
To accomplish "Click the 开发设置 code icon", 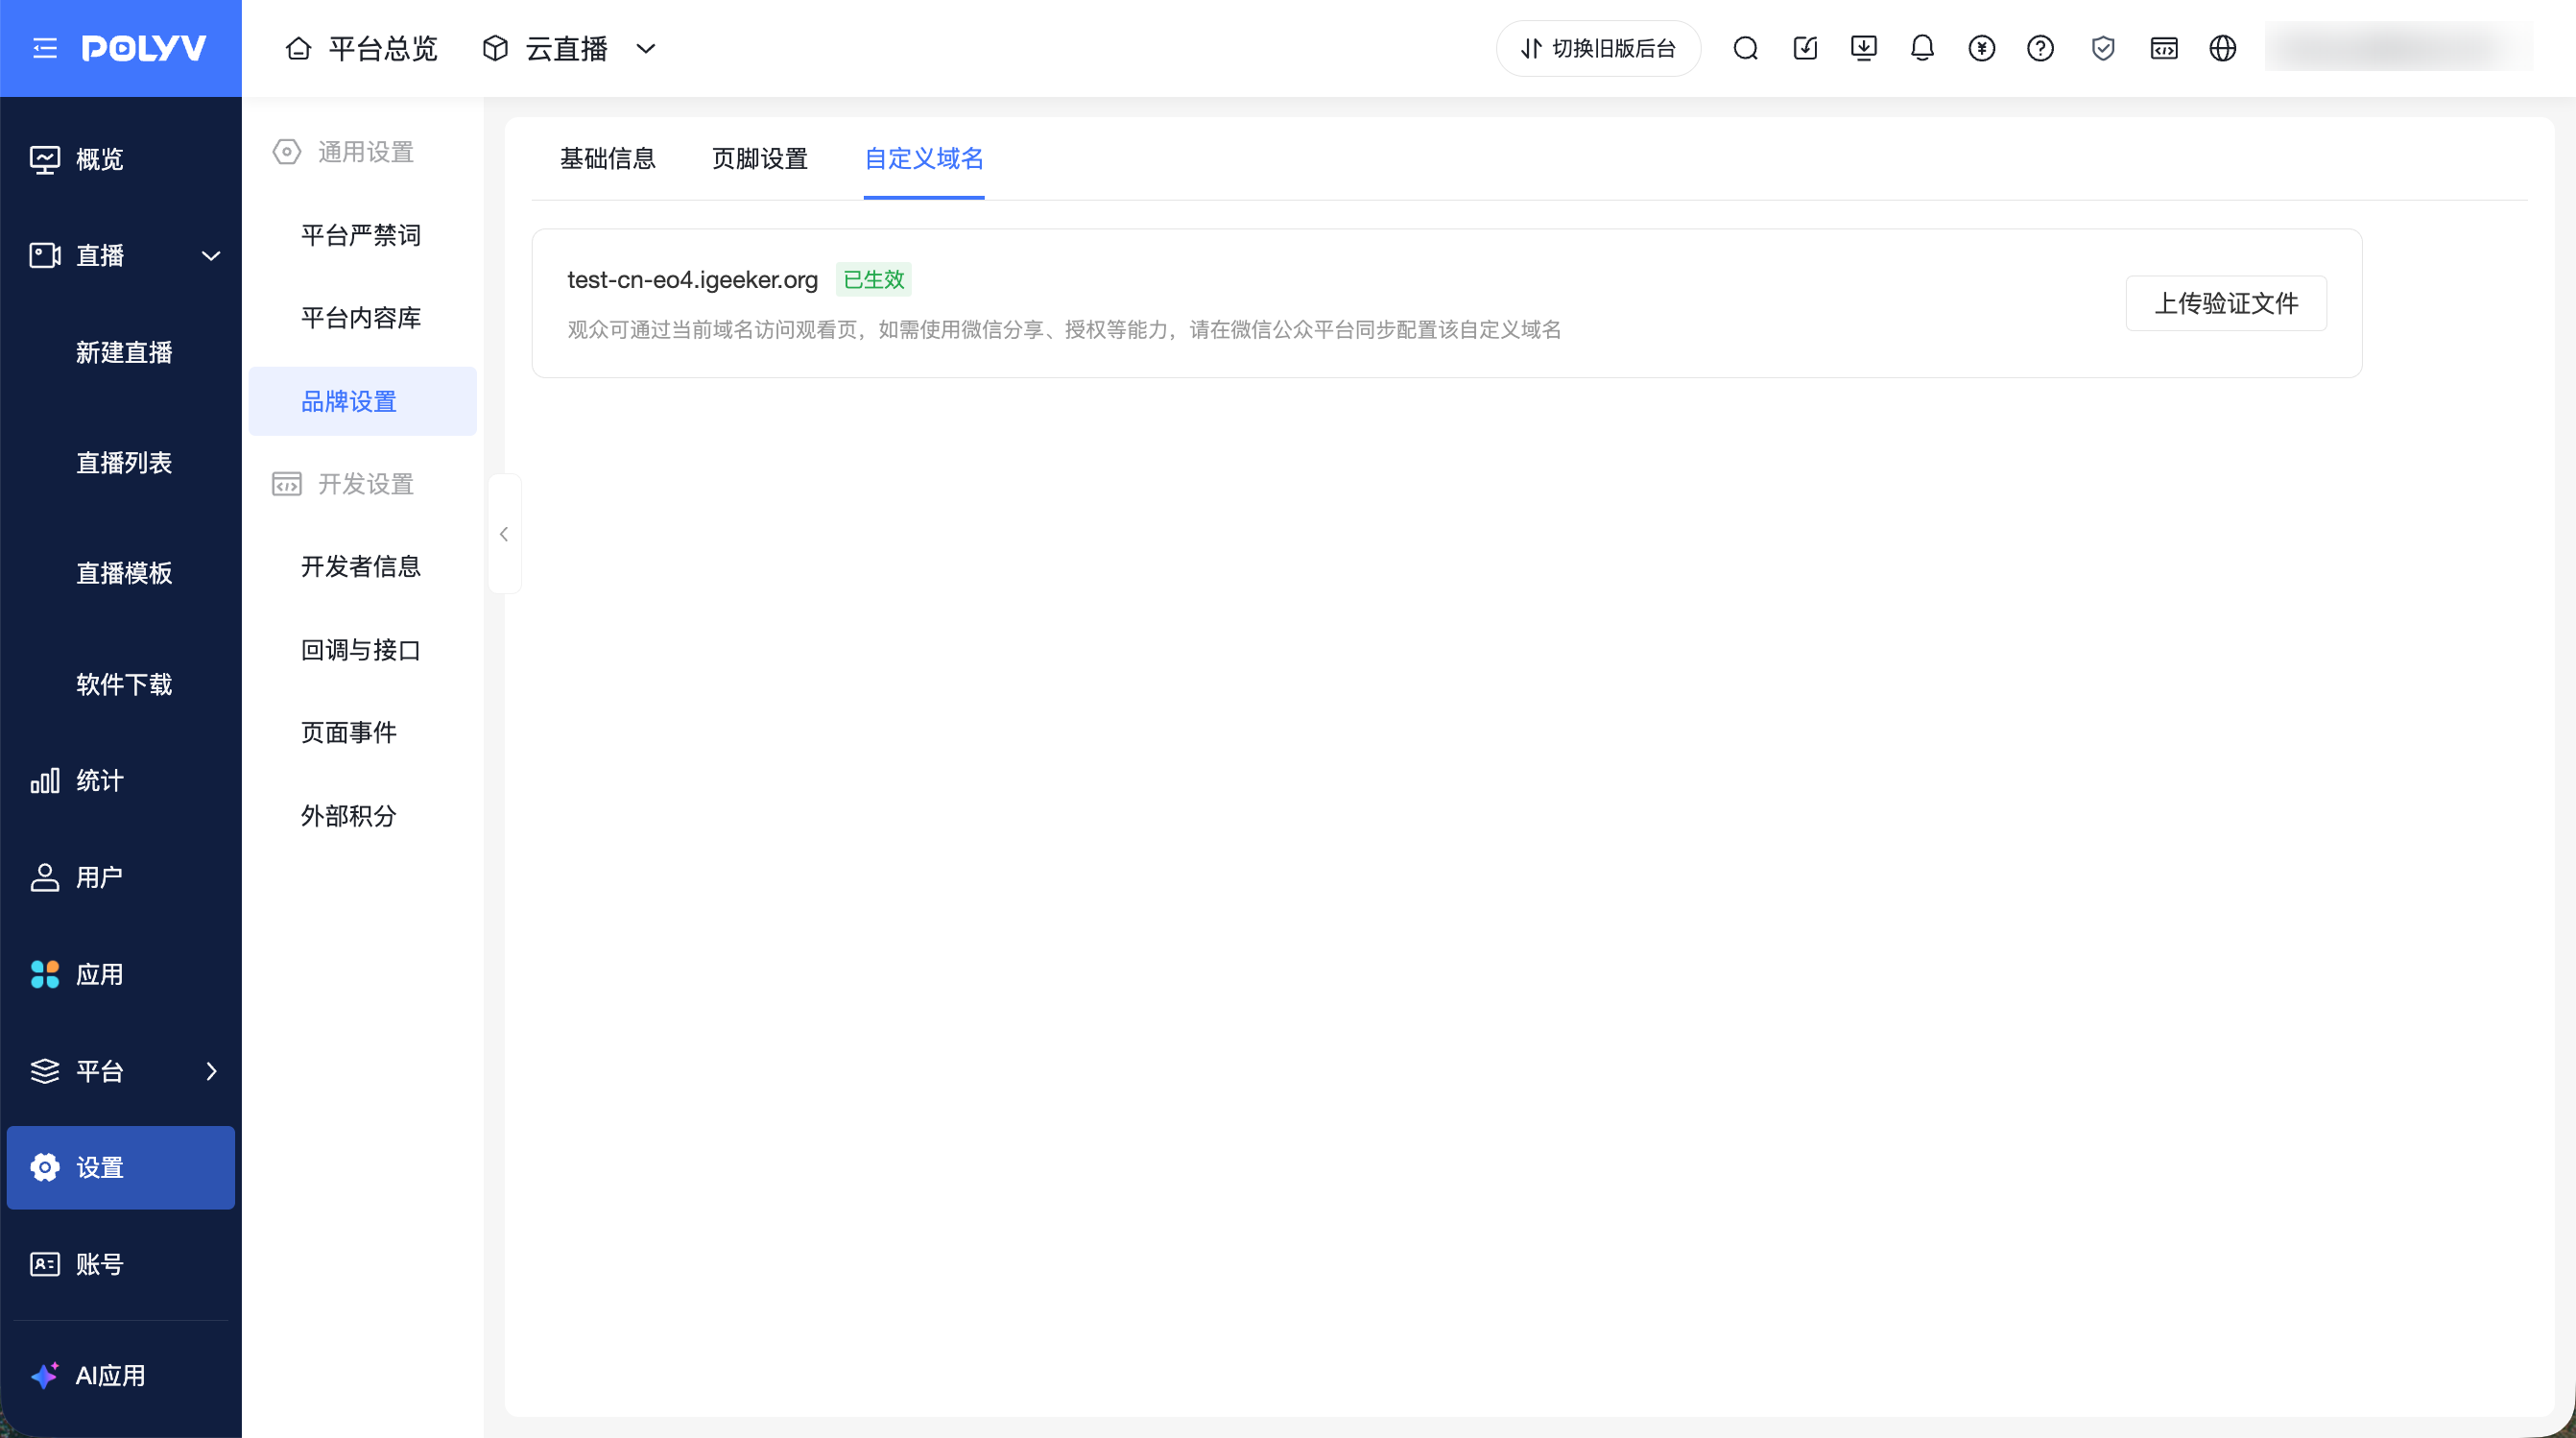I will pyautogui.click(x=287, y=485).
